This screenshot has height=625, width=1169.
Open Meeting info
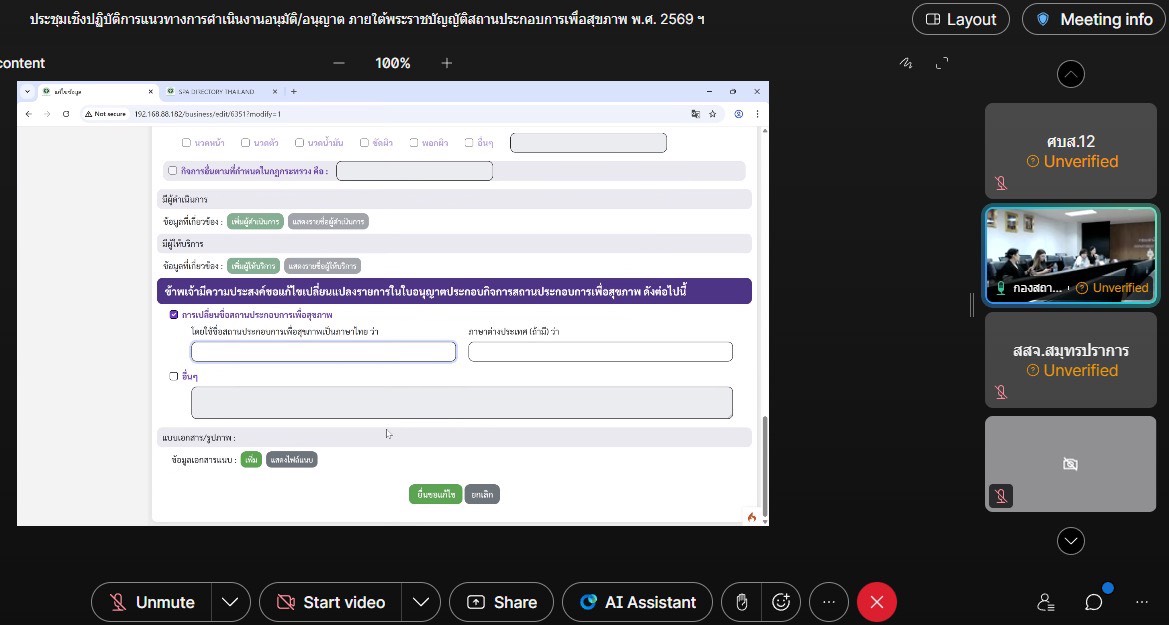[1093, 19]
